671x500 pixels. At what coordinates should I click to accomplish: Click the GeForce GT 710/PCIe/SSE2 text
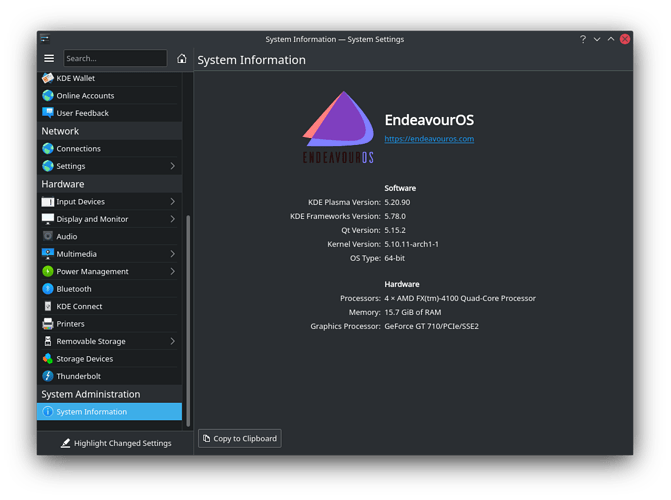click(x=431, y=327)
